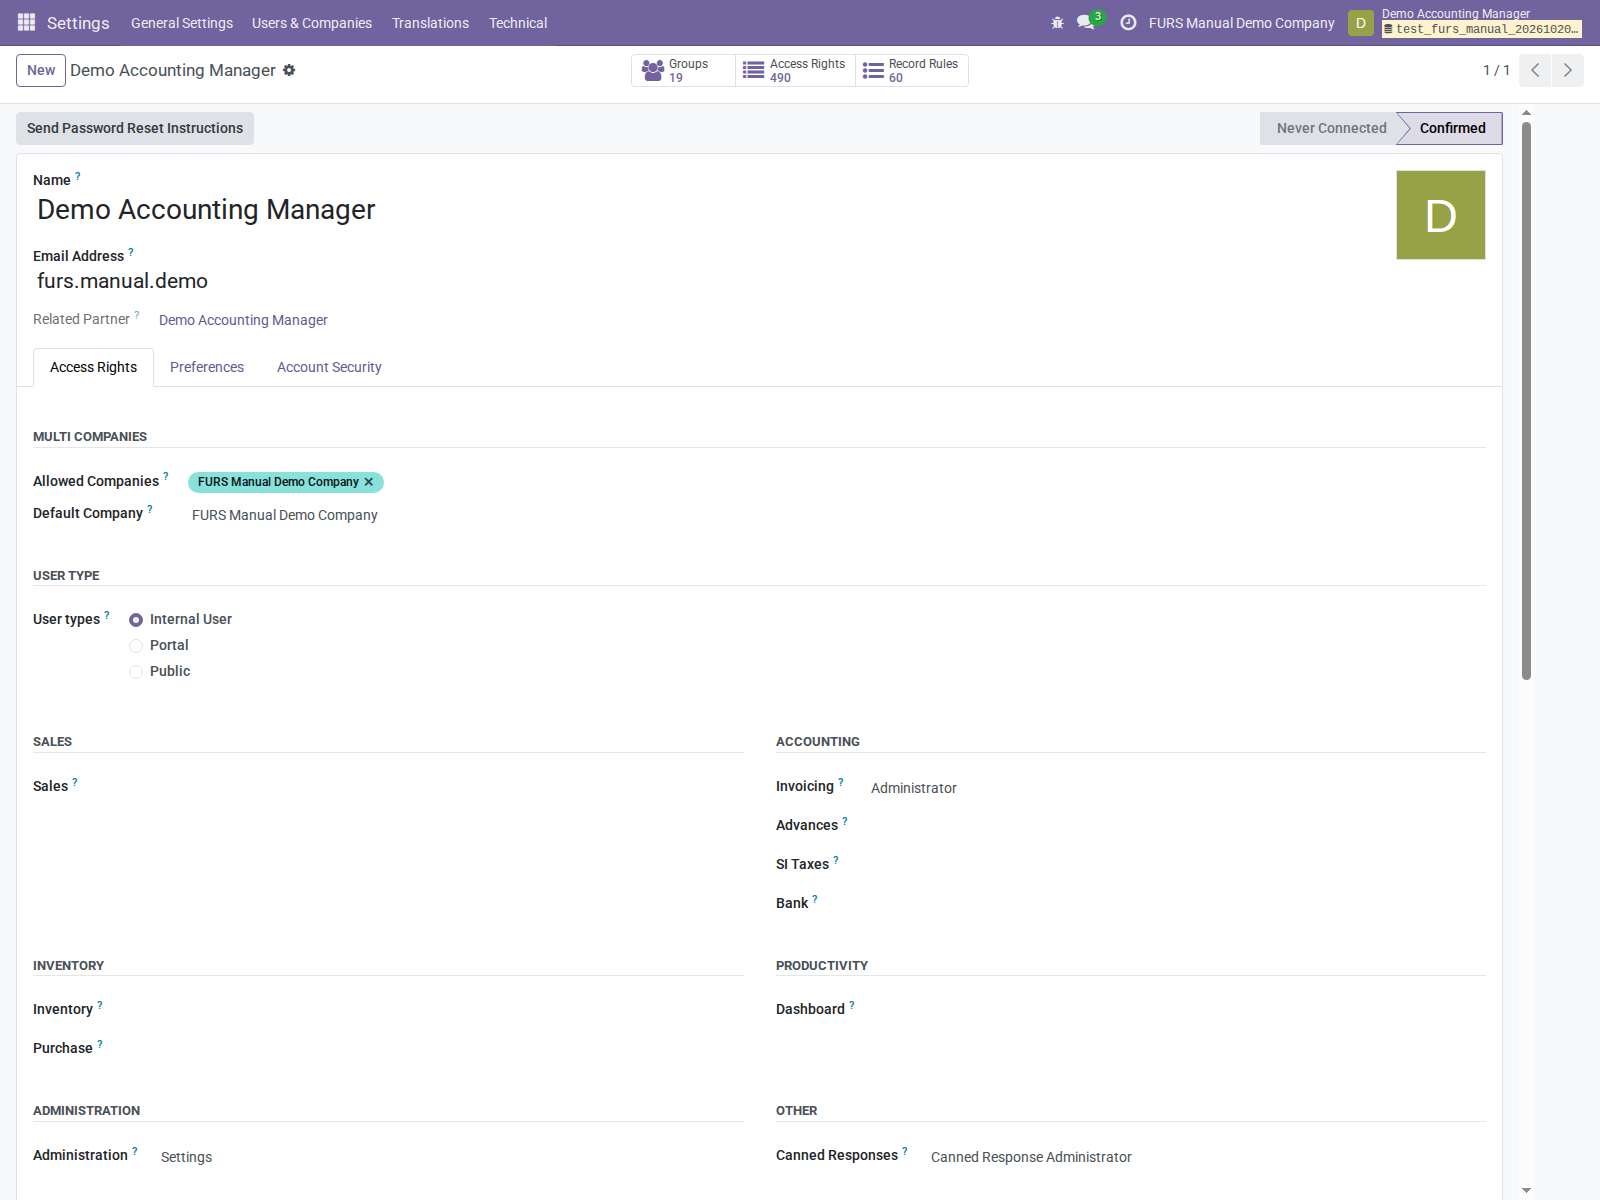Click Send Password Reset Instructions
The image size is (1600, 1200).
pyautogui.click(x=135, y=128)
